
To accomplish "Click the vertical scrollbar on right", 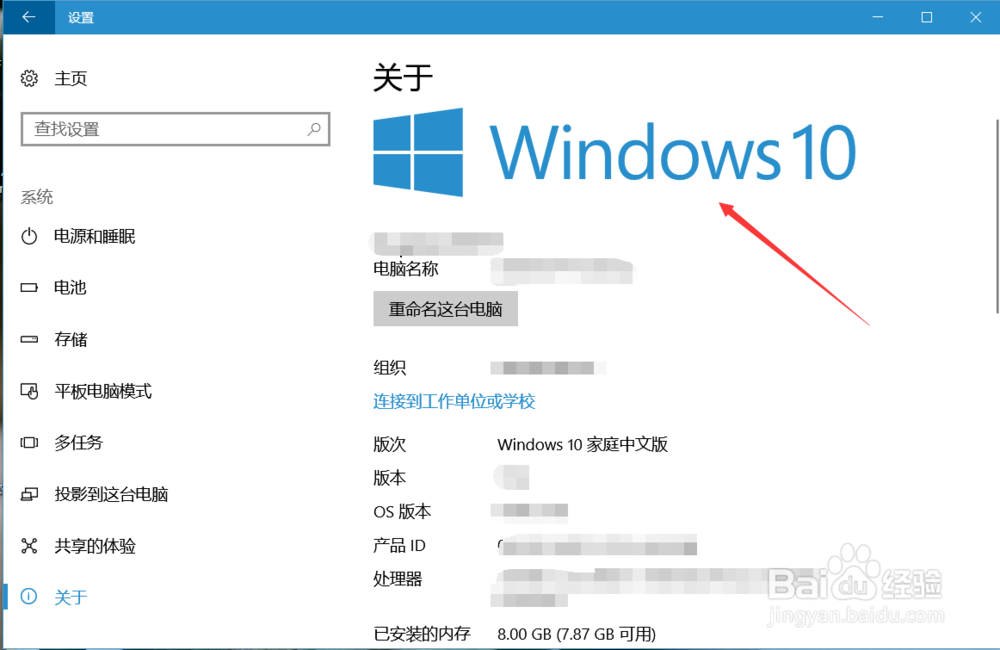I will 997,216.
